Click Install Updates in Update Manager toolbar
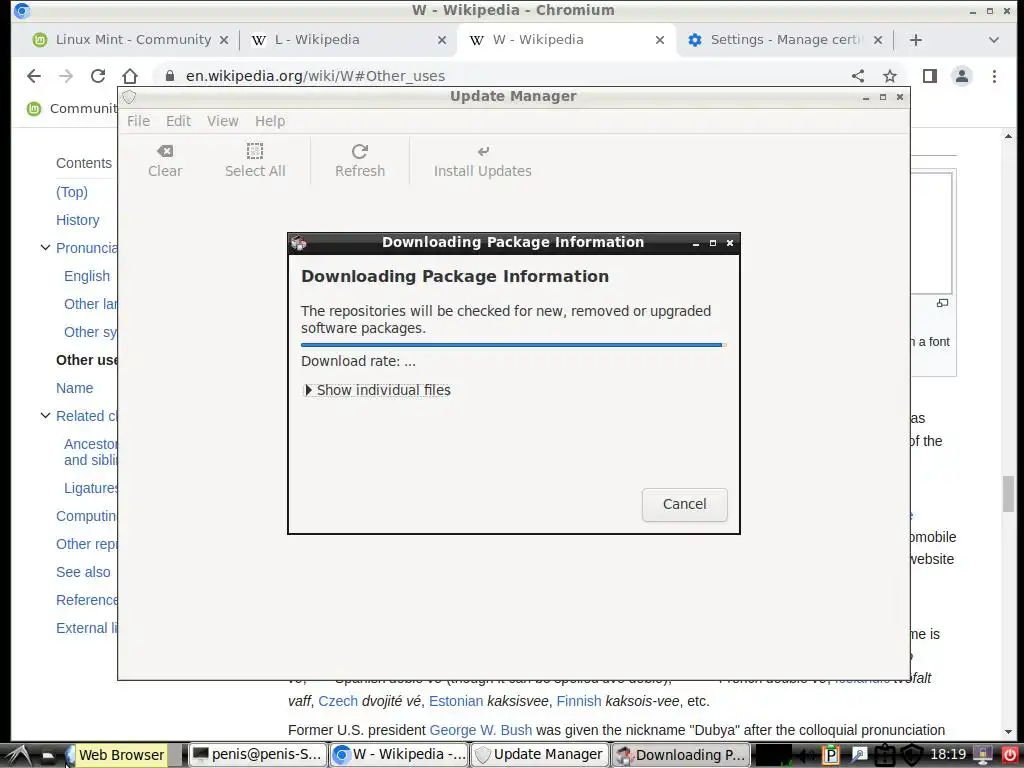Screen dimensions: 1024x768 click(x=483, y=161)
